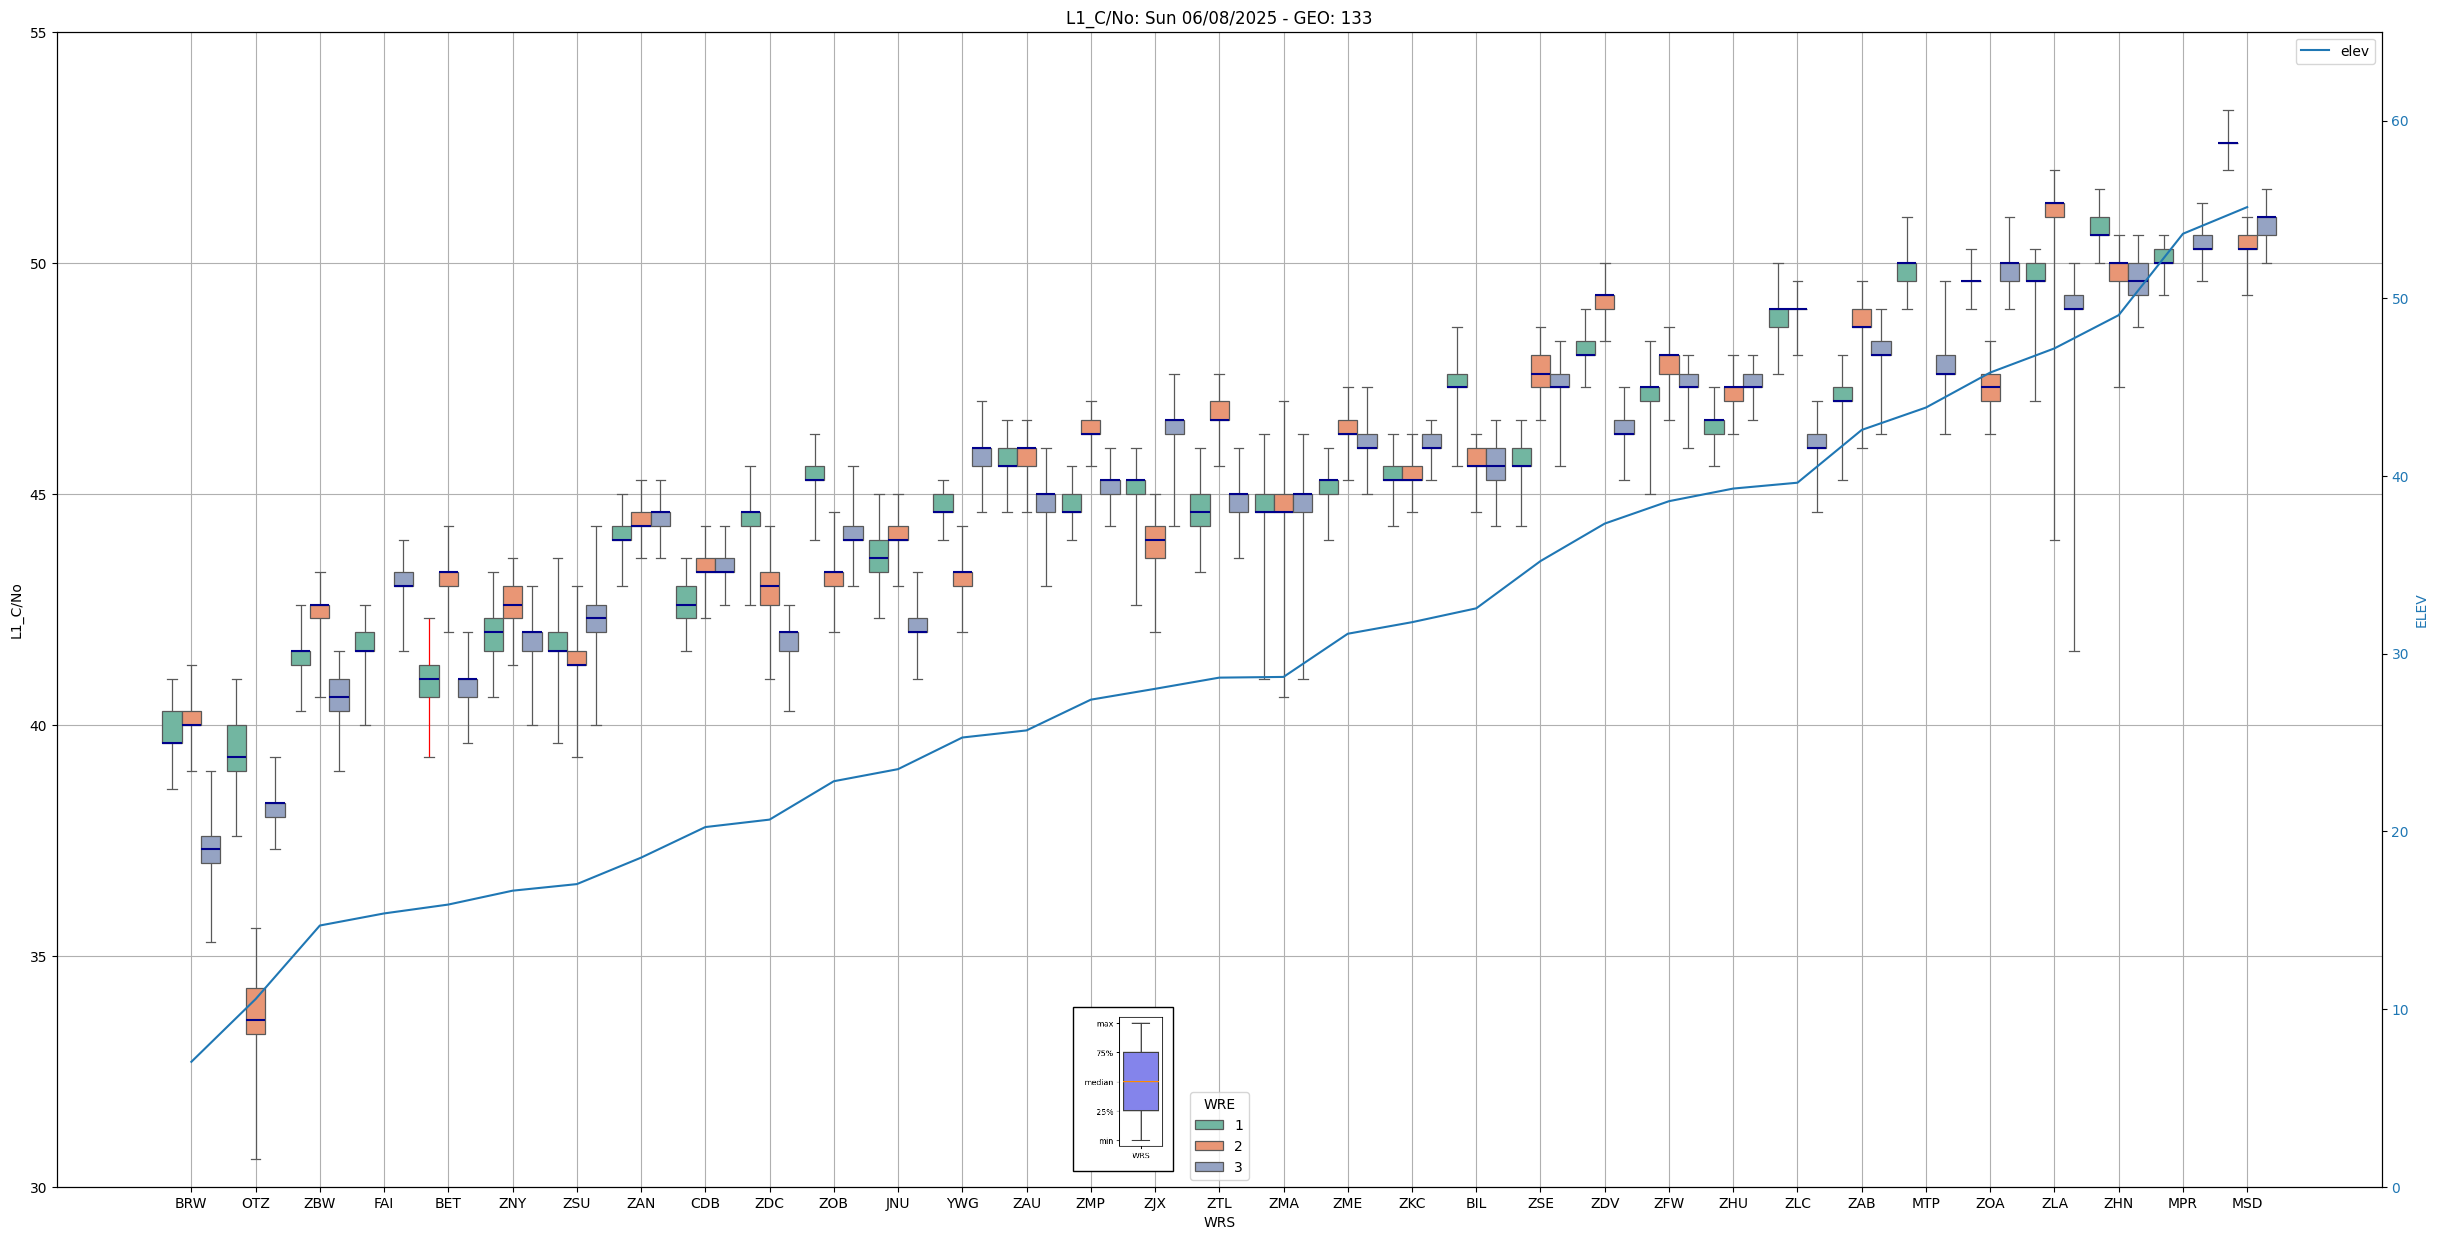The image size is (2438, 1240).
Task: Click the BRW station label
Action: pyautogui.click(x=190, y=1203)
